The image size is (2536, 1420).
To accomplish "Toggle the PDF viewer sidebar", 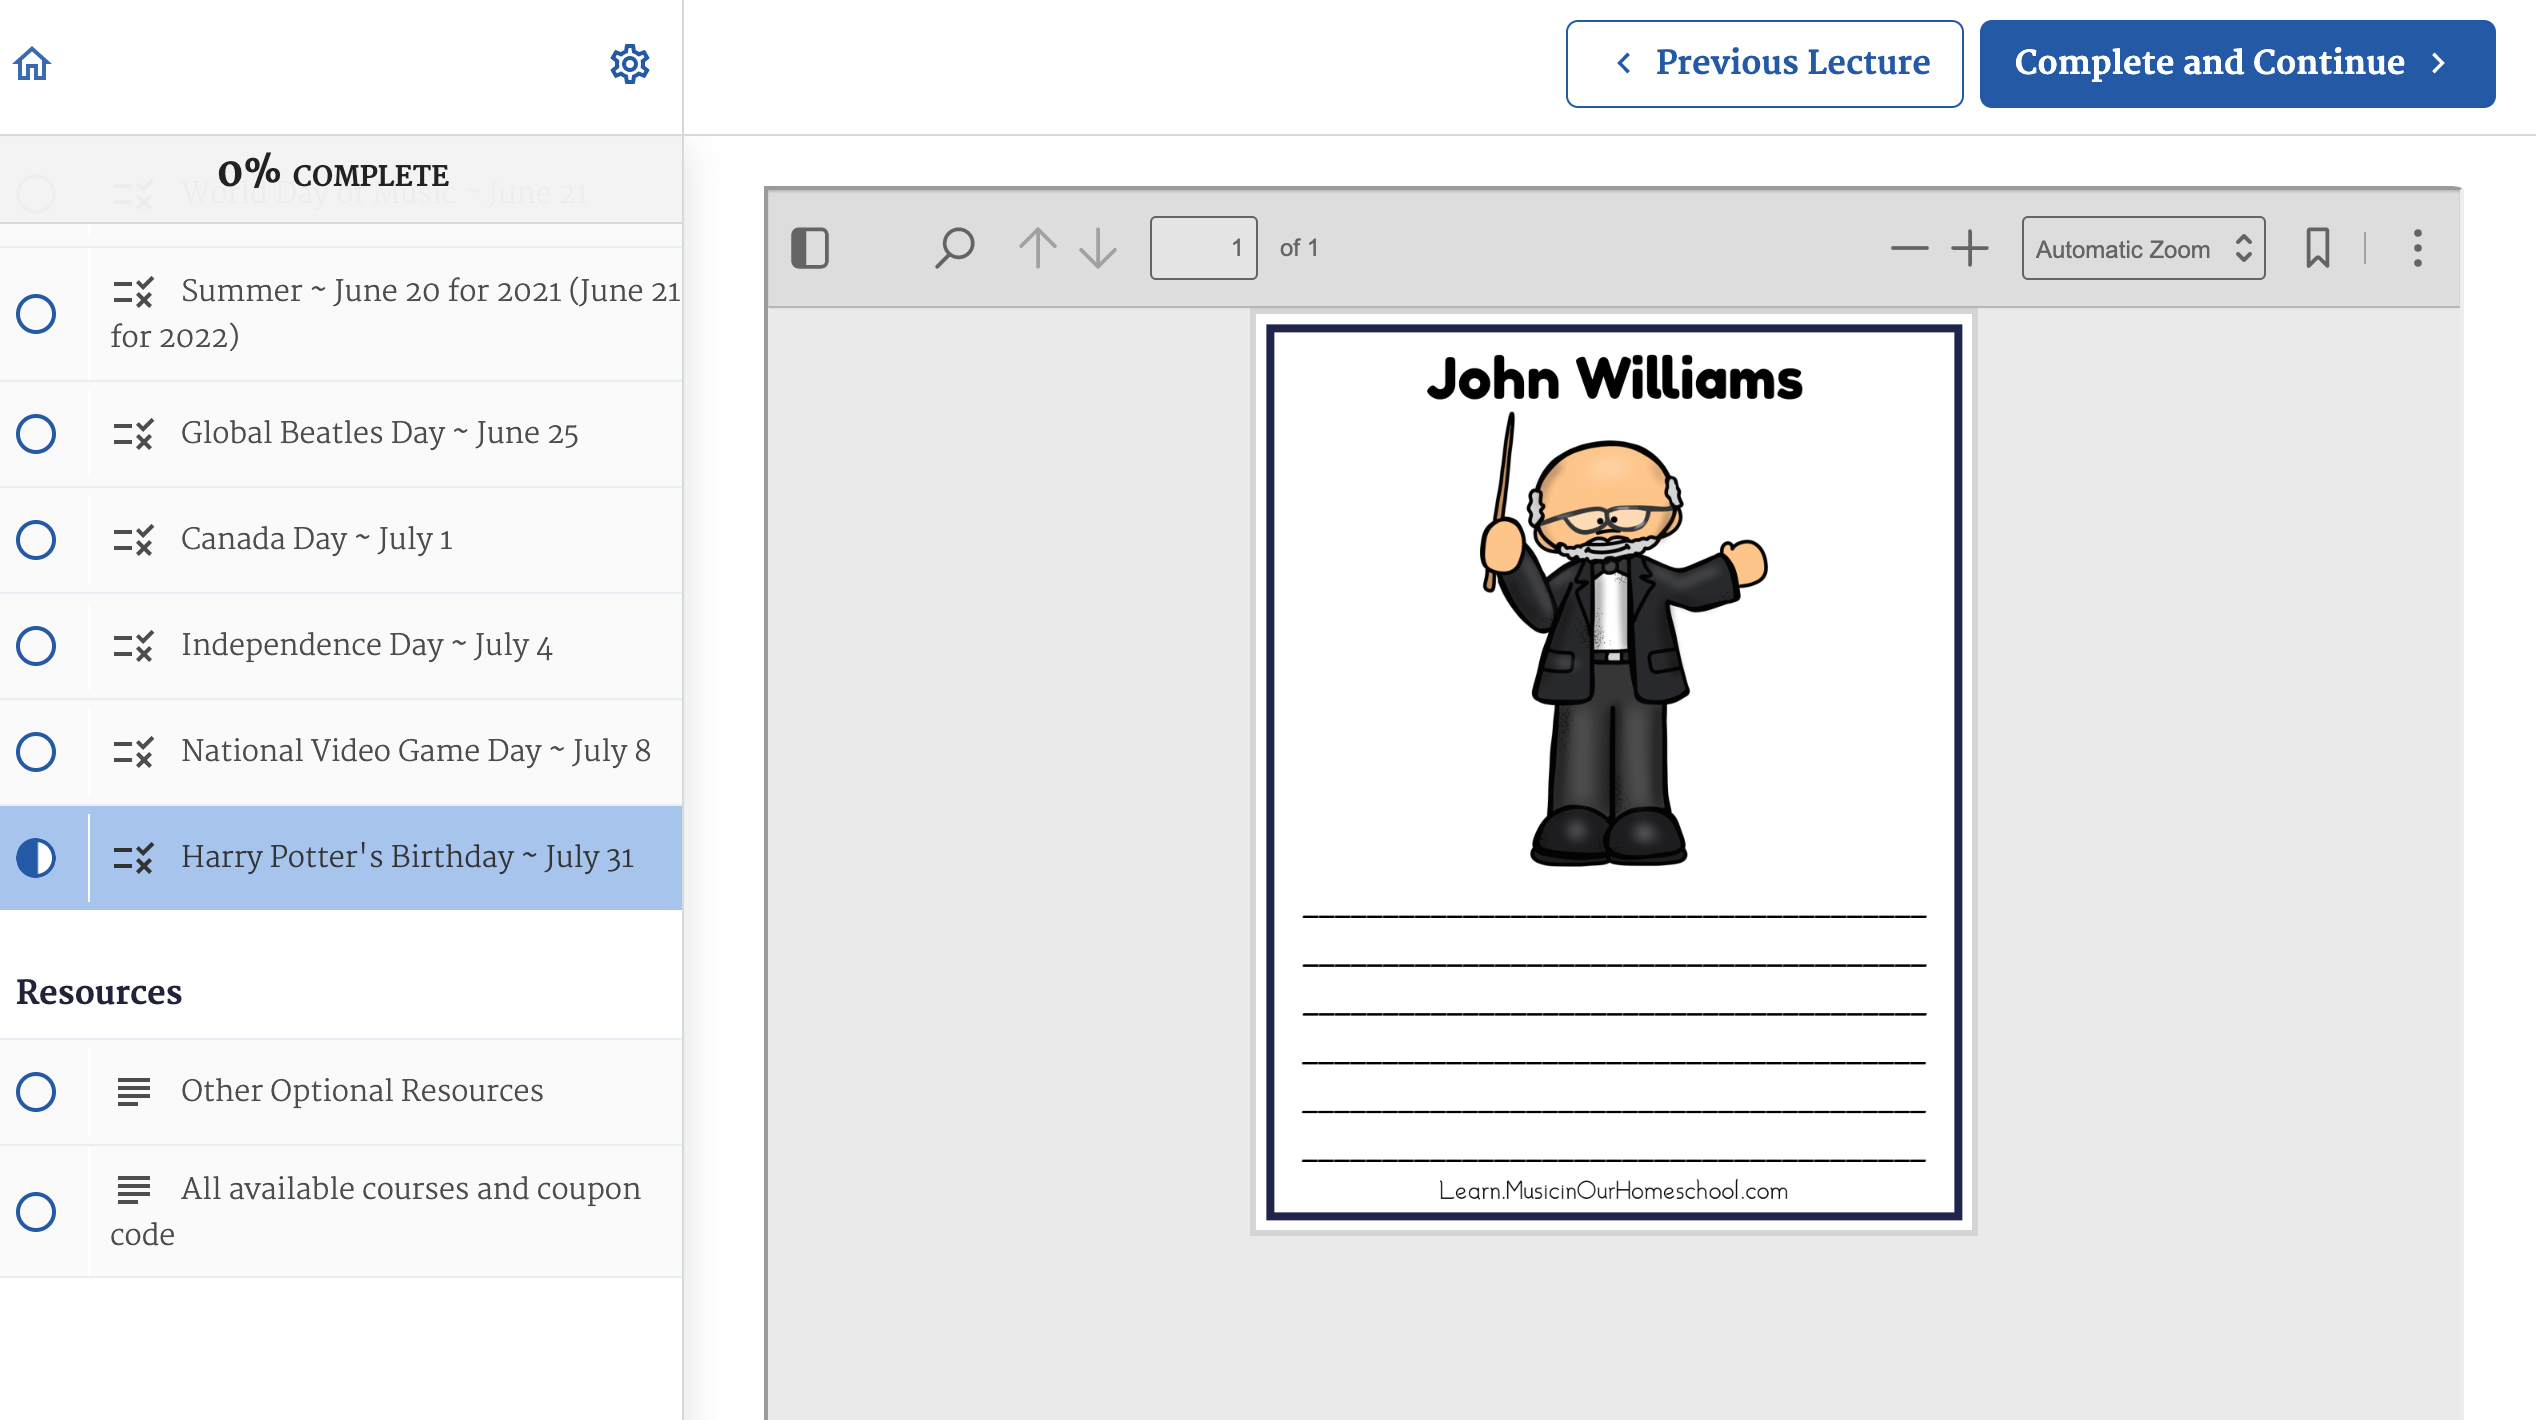I will click(810, 248).
